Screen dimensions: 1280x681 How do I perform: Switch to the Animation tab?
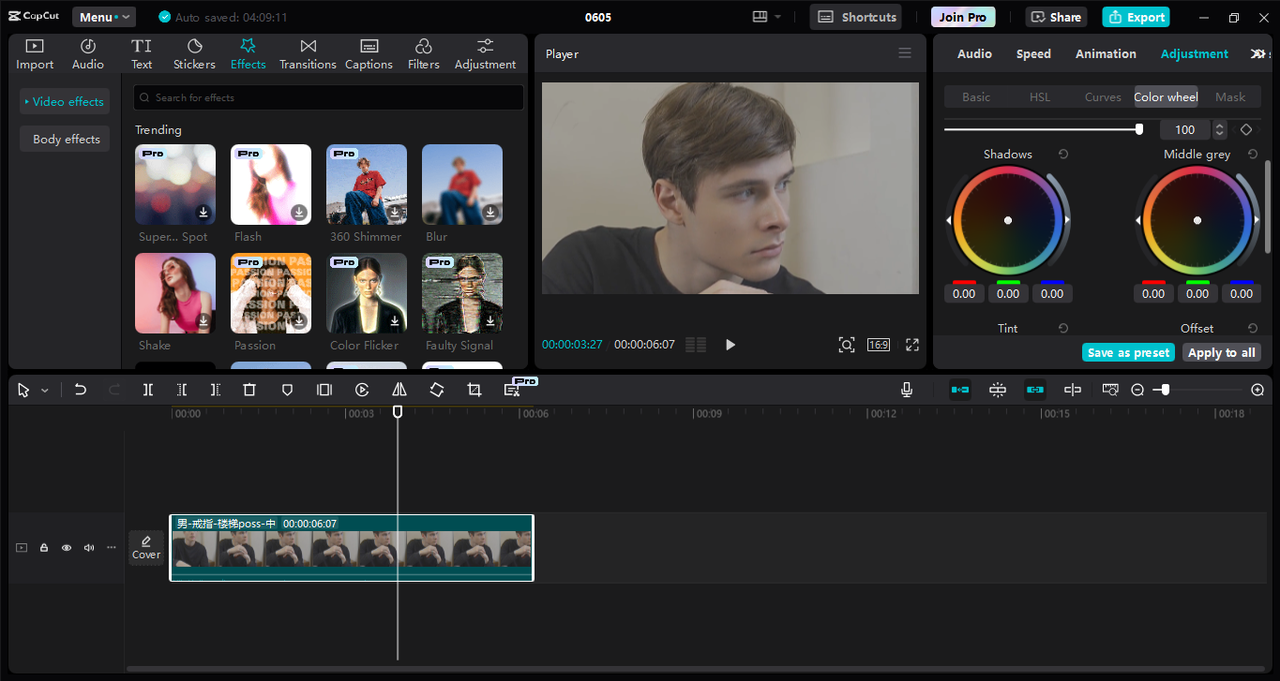click(1105, 54)
